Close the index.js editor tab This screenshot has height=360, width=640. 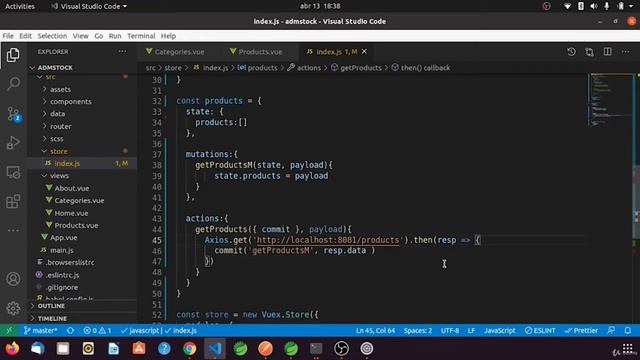pos(364,51)
